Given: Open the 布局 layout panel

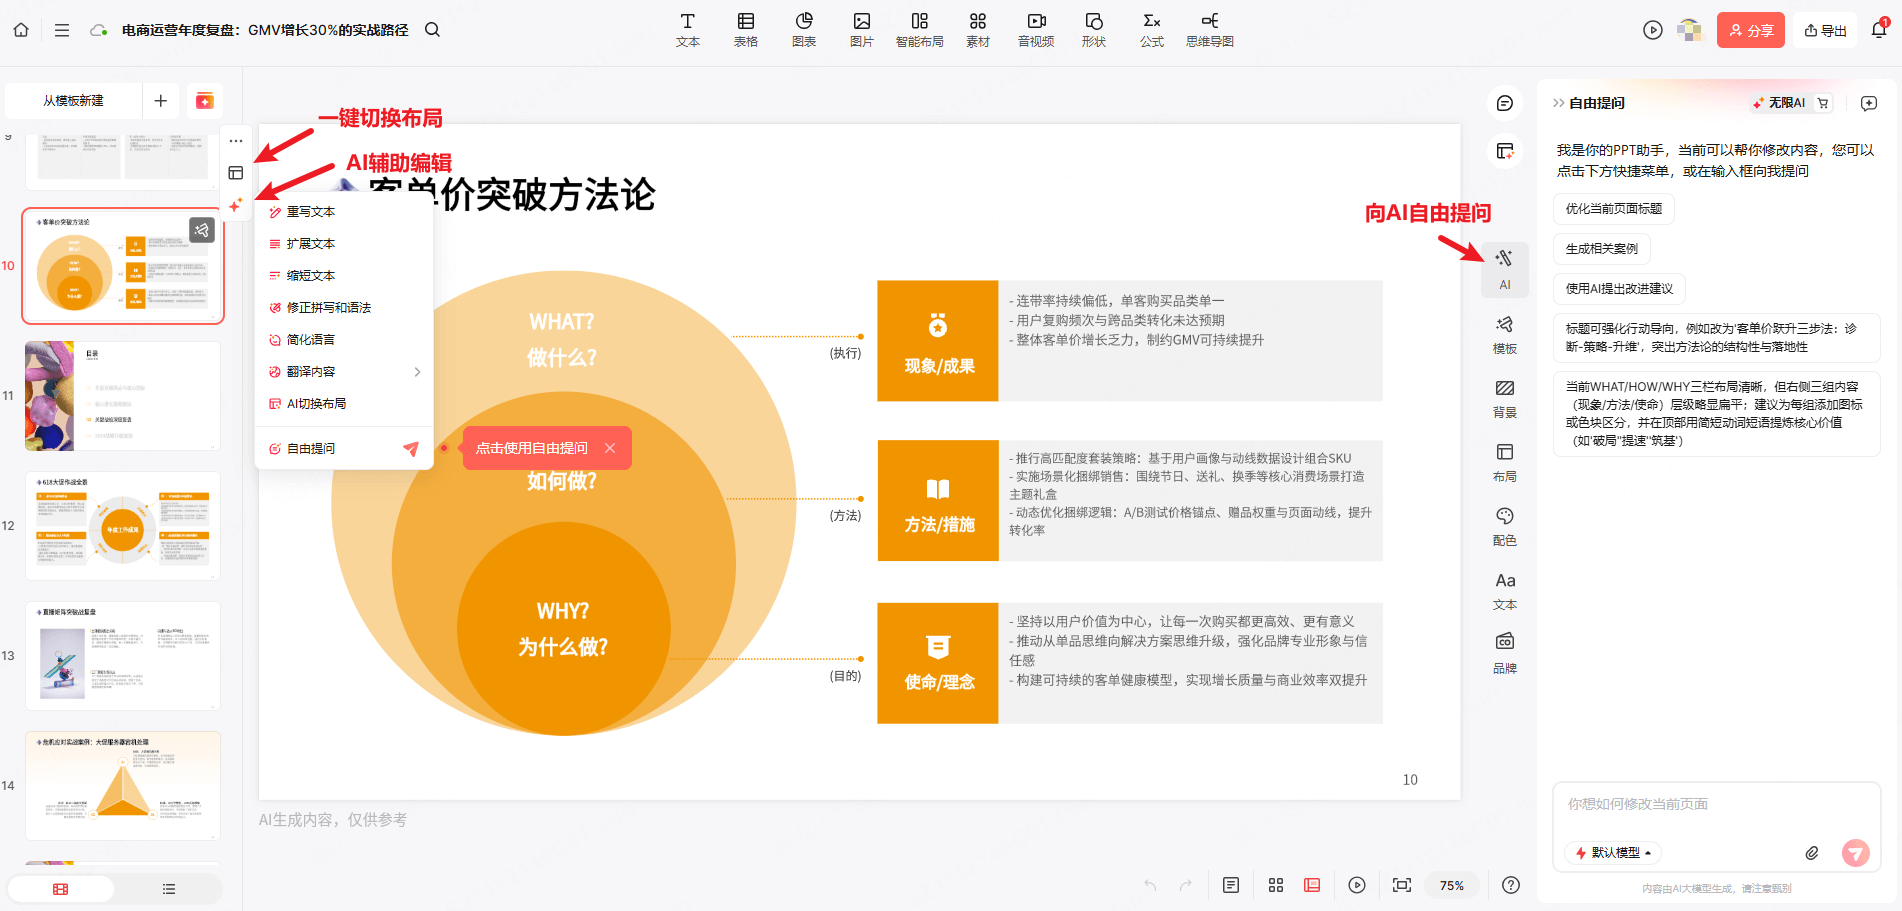Looking at the screenshot, I should tap(1505, 462).
